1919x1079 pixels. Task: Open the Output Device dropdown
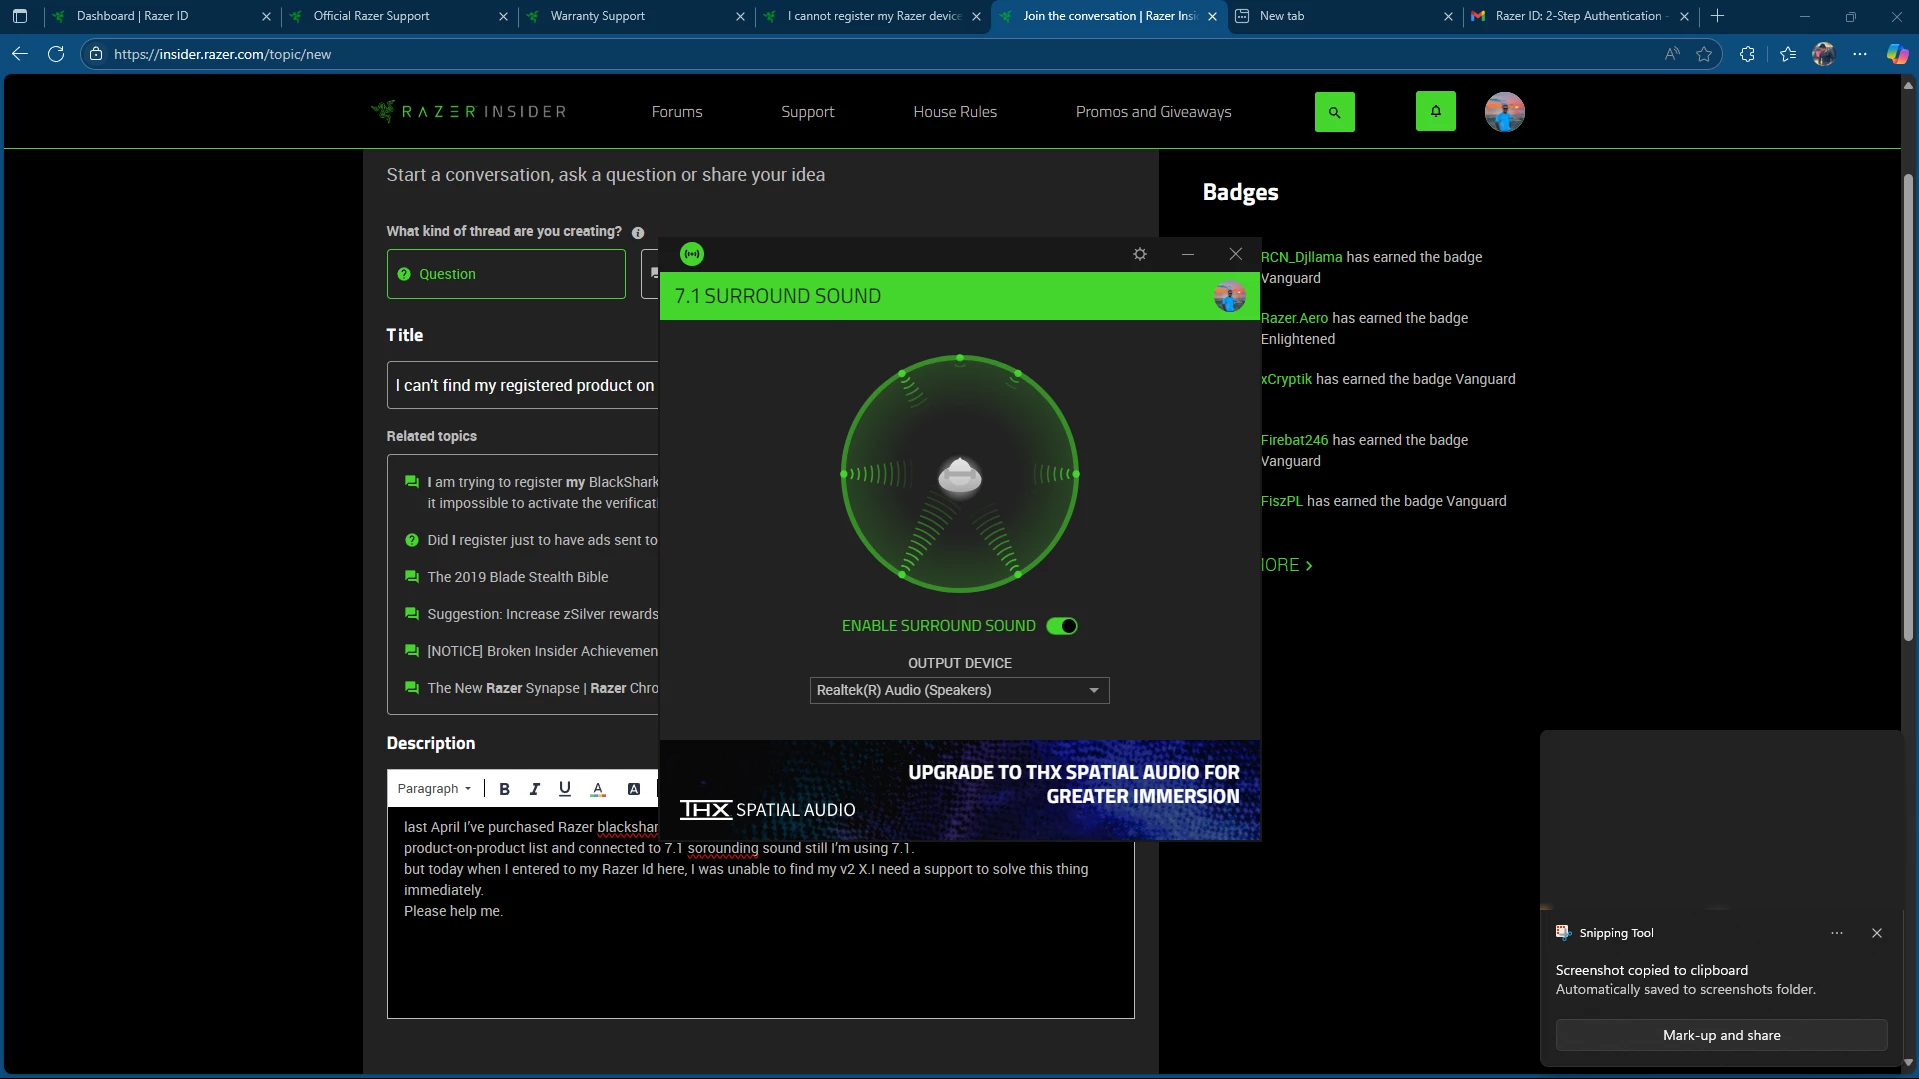[959, 690]
